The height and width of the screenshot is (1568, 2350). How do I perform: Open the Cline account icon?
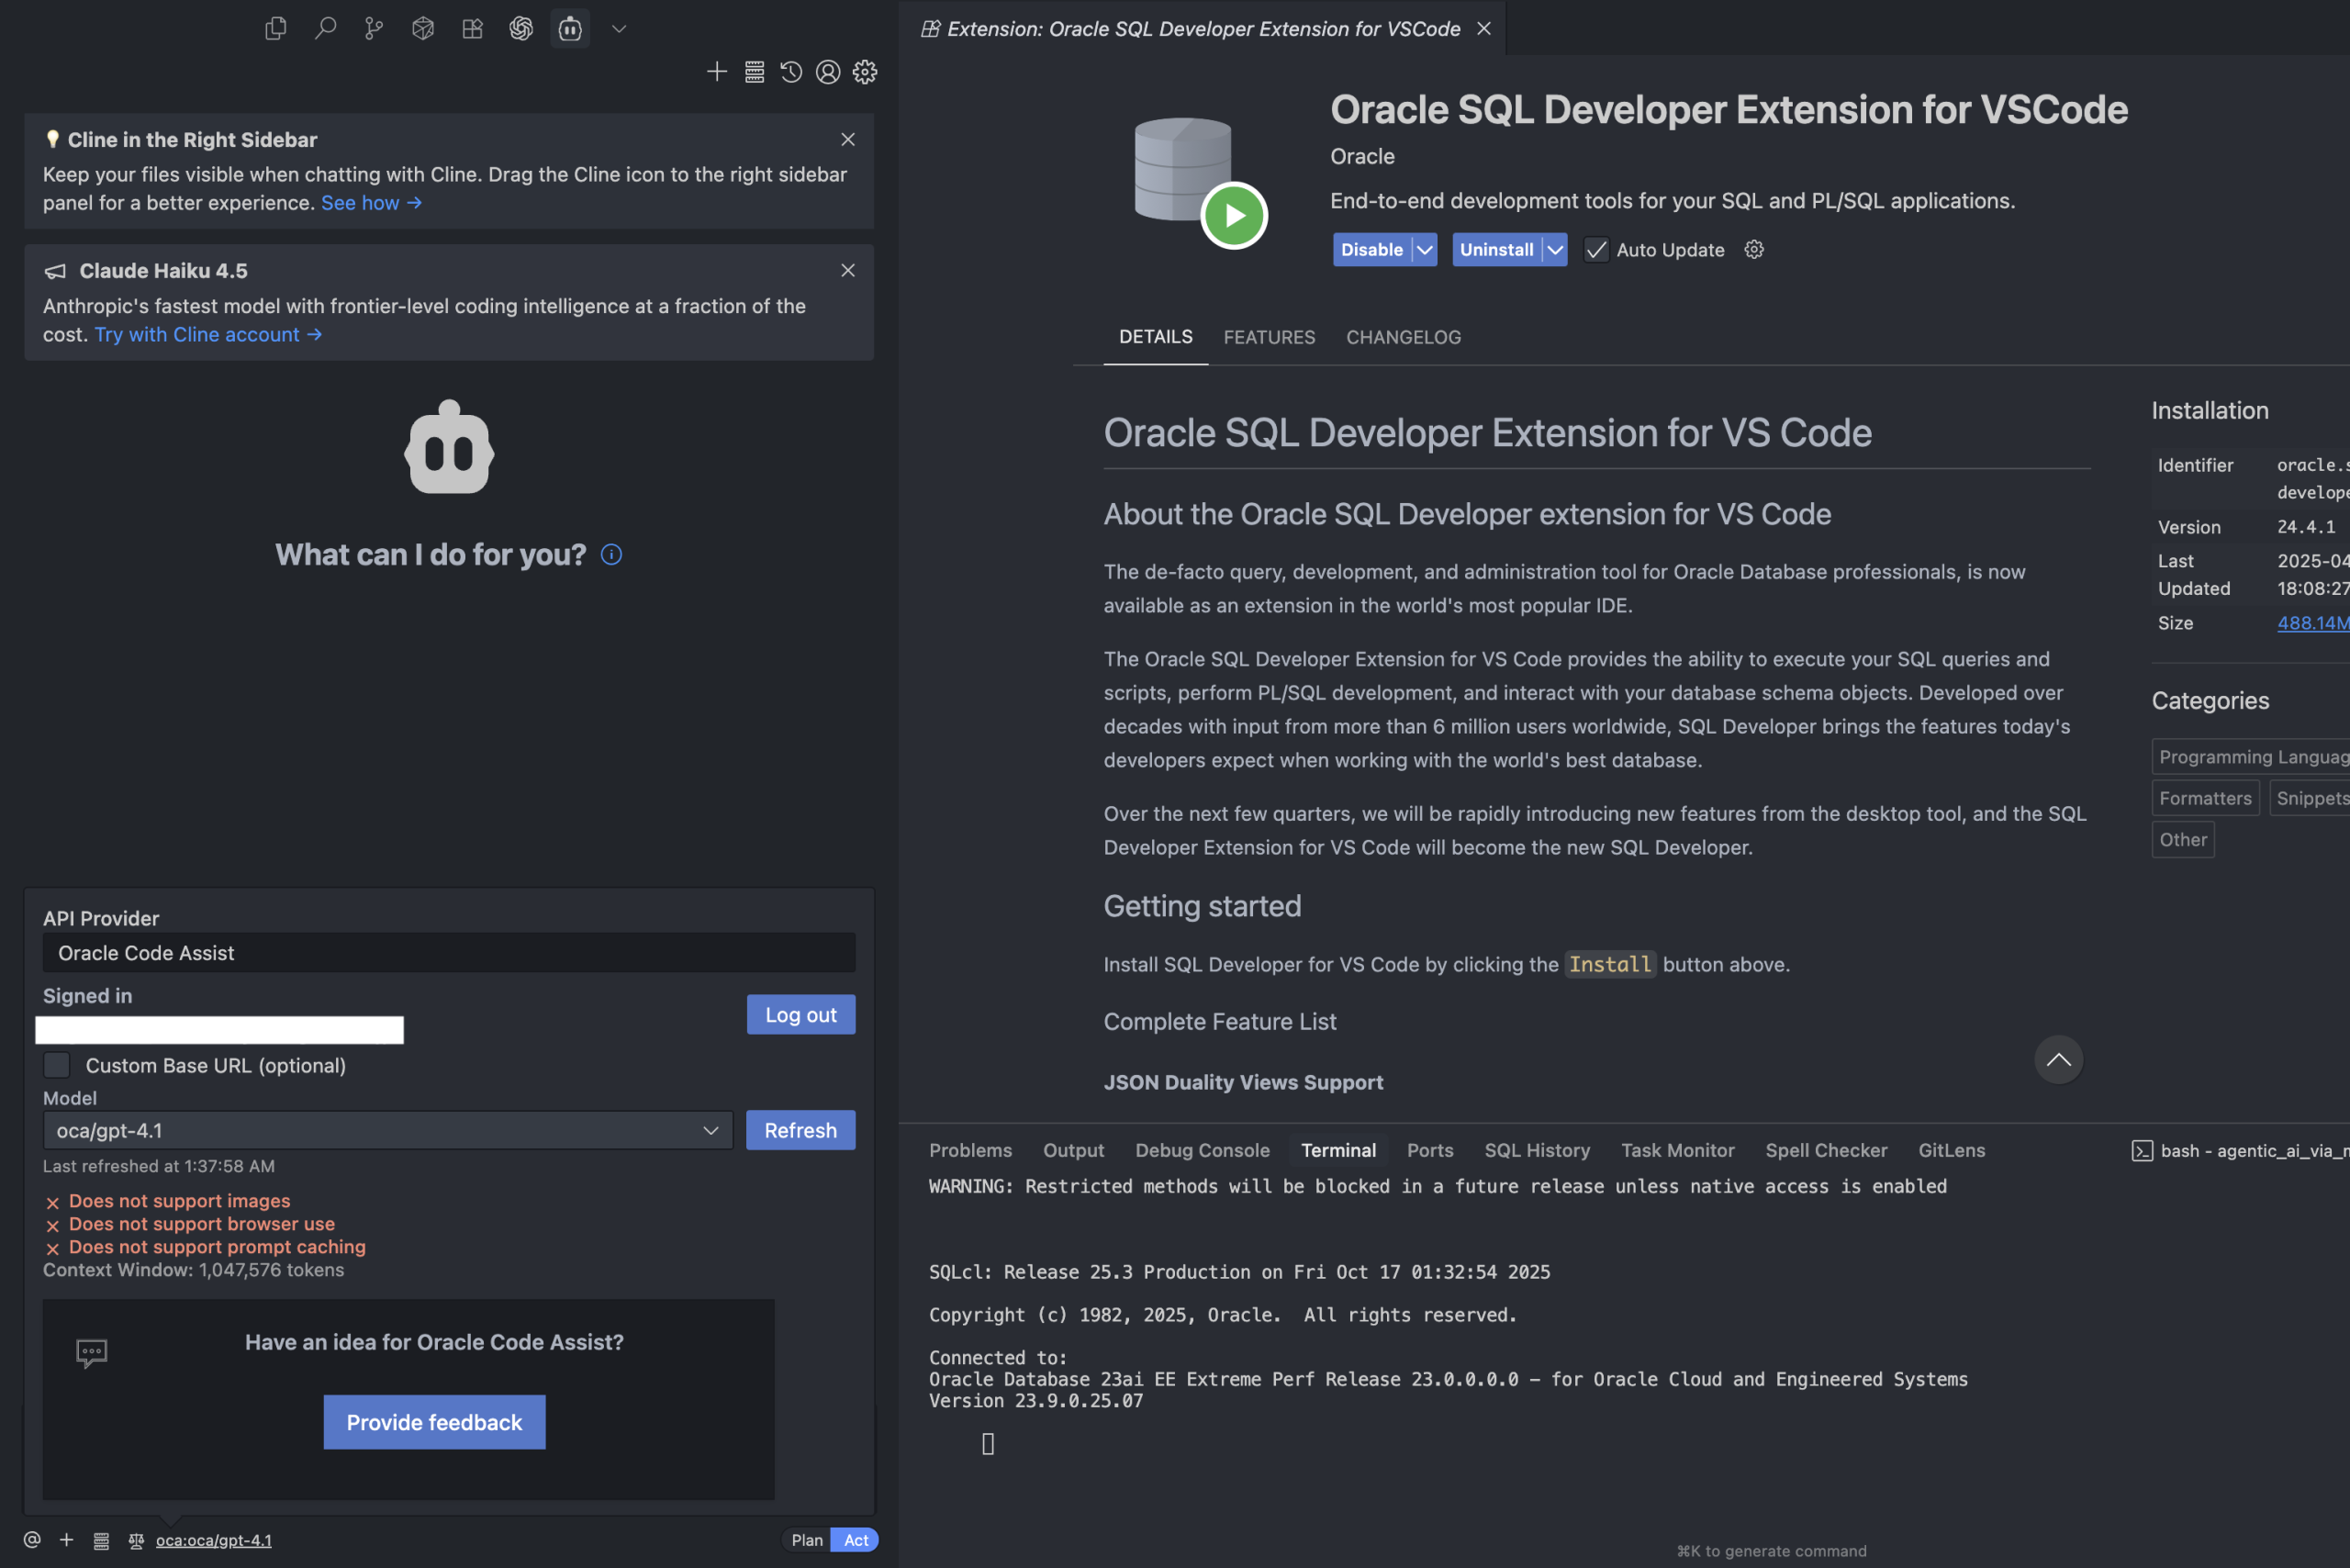point(828,71)
